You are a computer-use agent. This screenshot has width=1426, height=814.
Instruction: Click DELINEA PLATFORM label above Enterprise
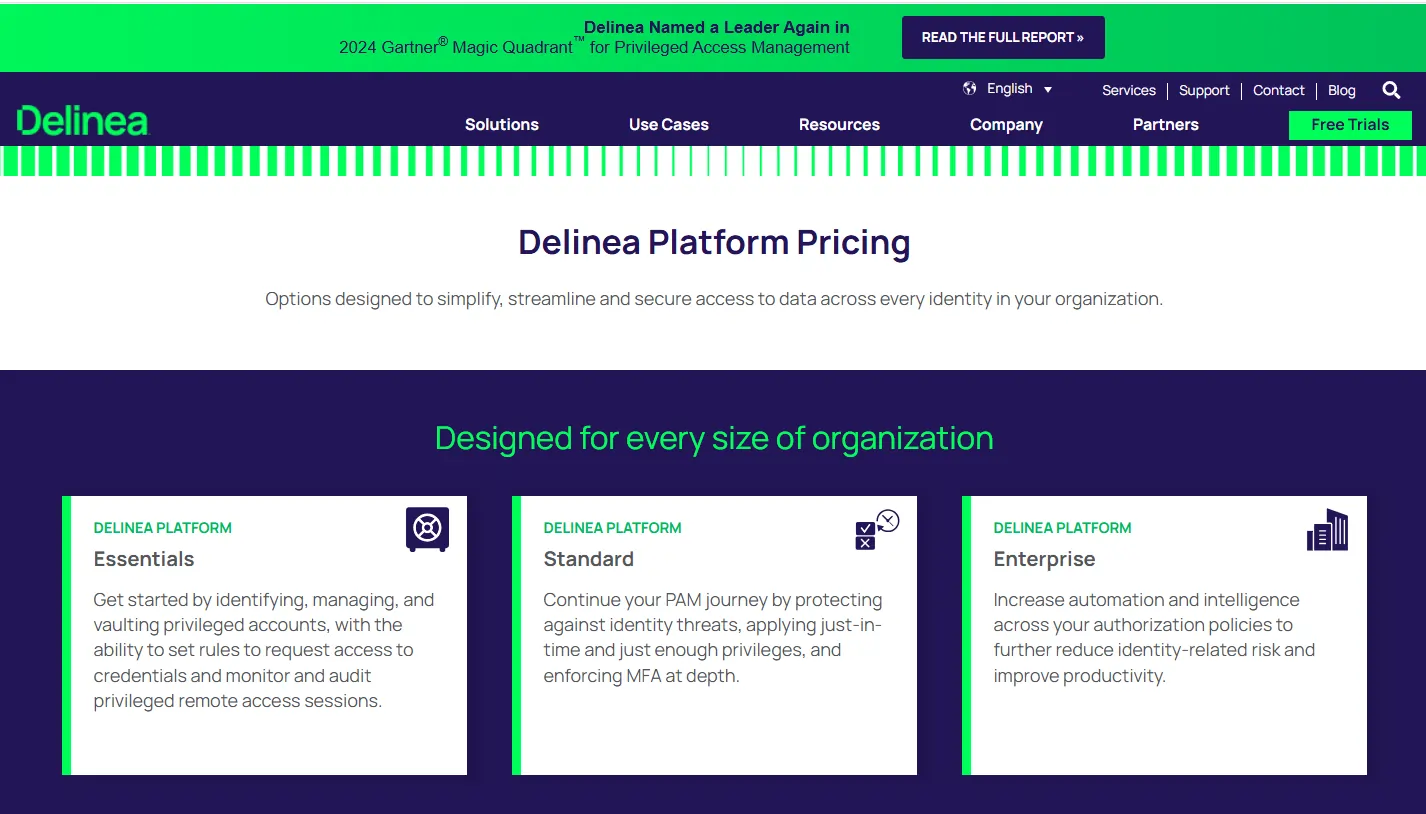1062,528
